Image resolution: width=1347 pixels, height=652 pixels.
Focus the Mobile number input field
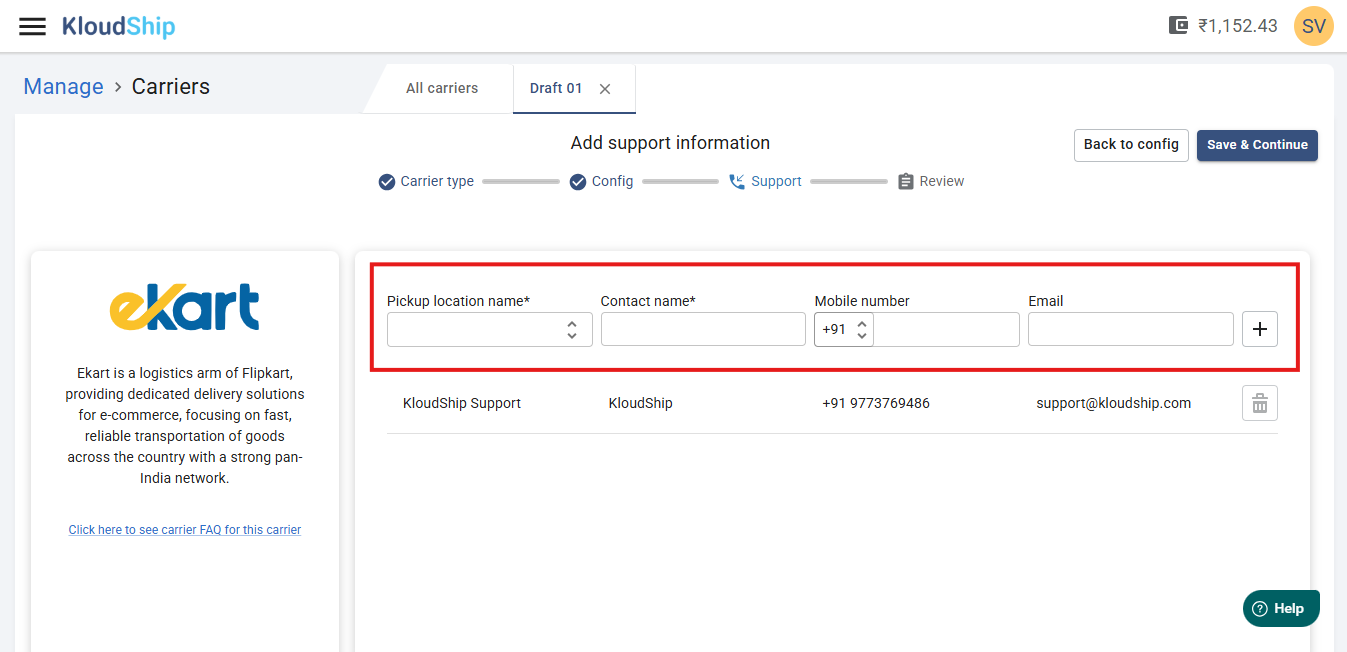tap(946, 329)
